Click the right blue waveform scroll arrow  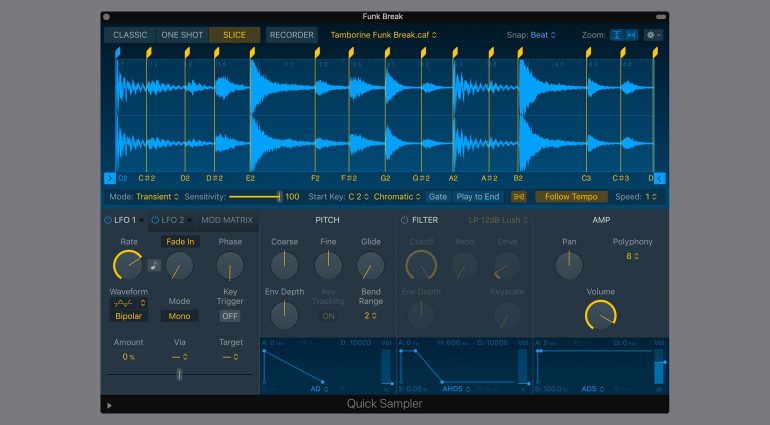tap(660, 178)
